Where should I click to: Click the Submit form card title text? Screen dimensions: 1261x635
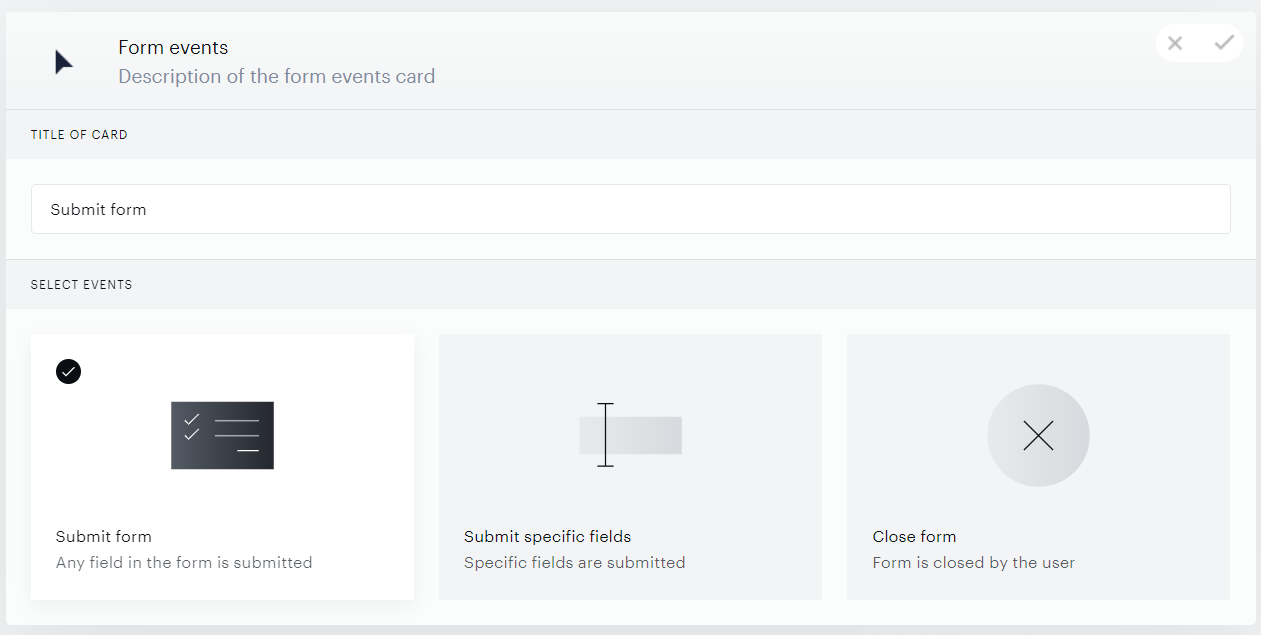tap(104, 536)
